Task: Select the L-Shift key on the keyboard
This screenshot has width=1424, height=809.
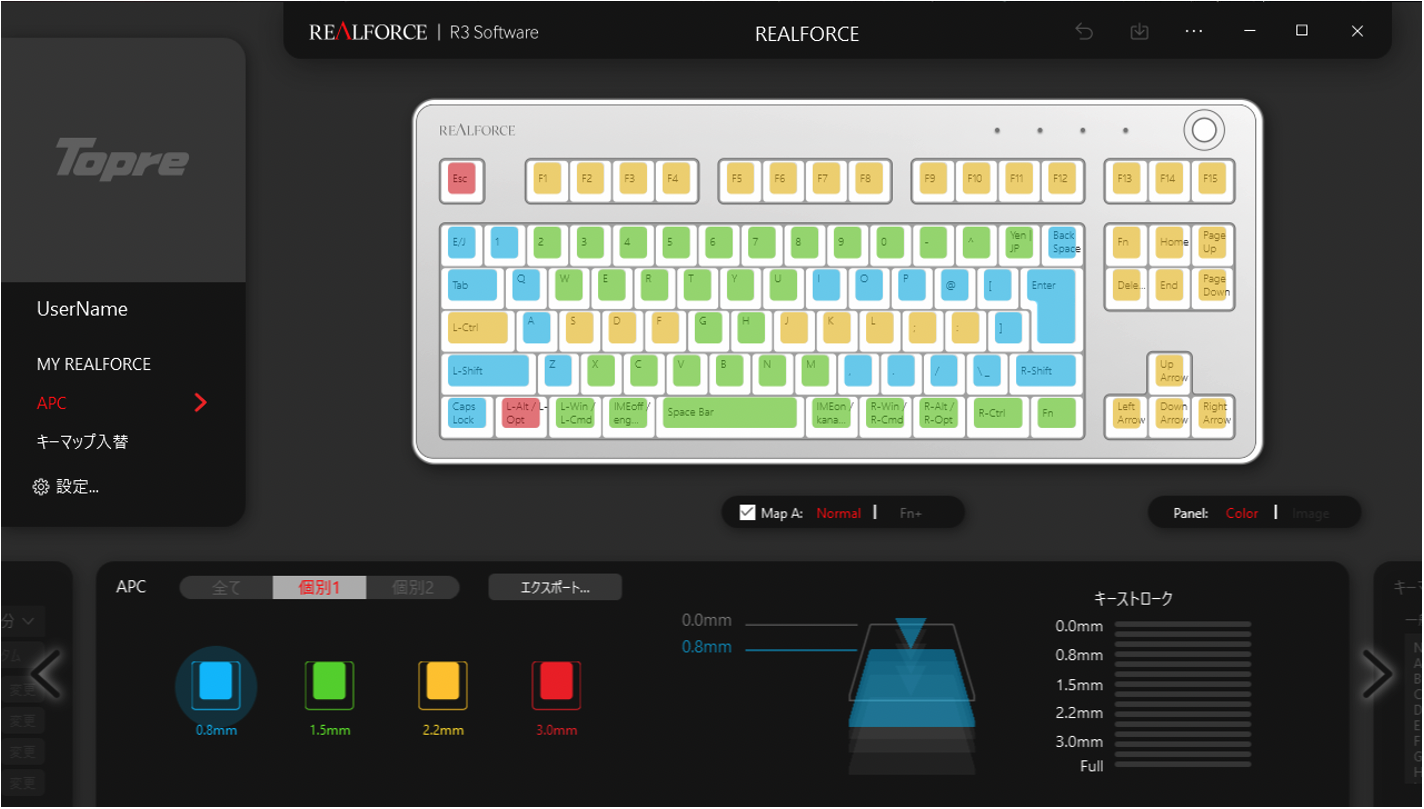Action: click(x=488, y=370)
